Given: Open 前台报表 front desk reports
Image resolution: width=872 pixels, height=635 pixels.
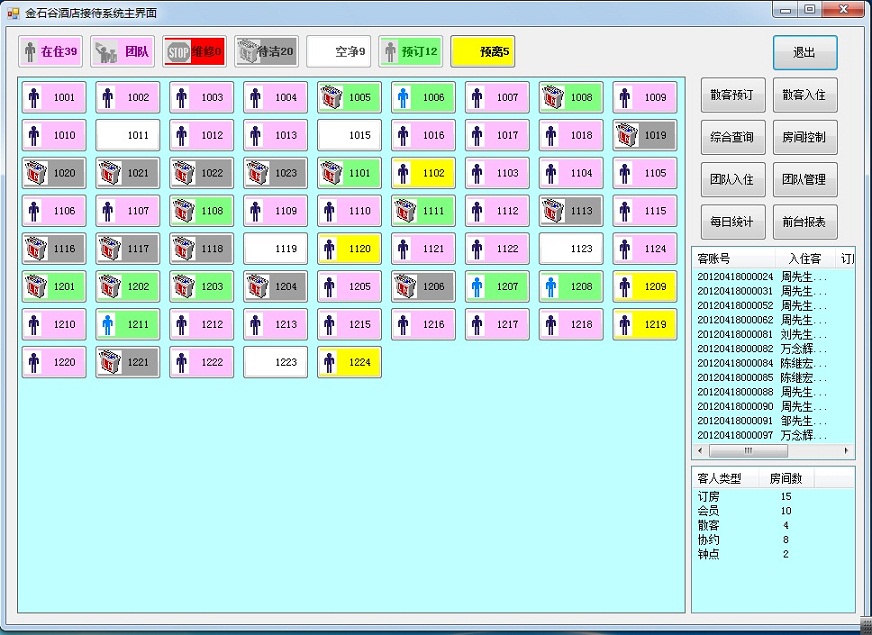Looking at the screenshot, I should [x=805, y=222].
